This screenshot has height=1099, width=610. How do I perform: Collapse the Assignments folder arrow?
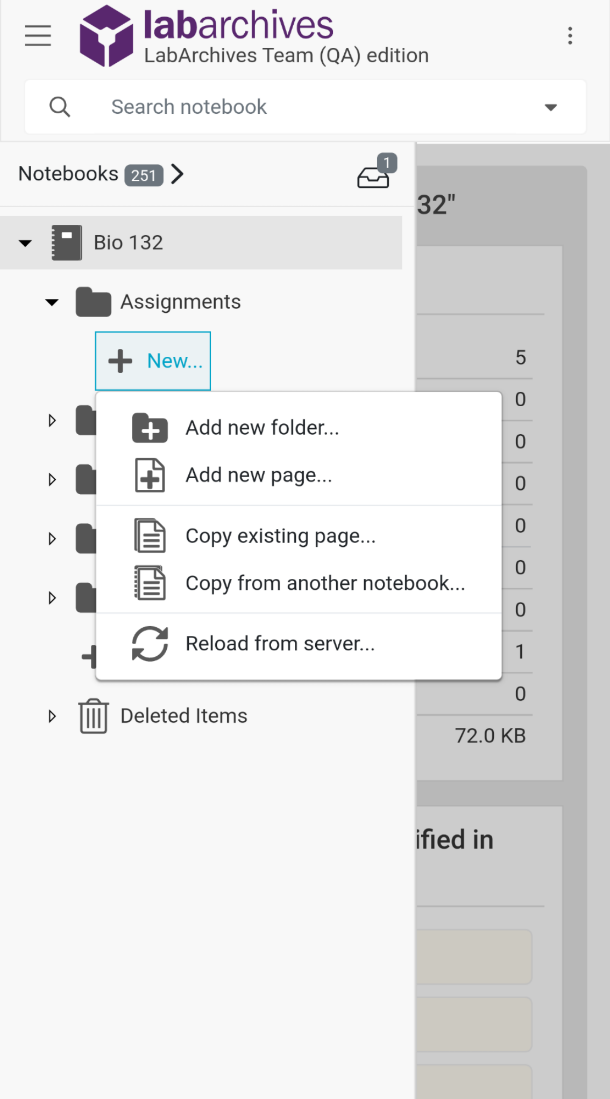[x=52, y=303]
